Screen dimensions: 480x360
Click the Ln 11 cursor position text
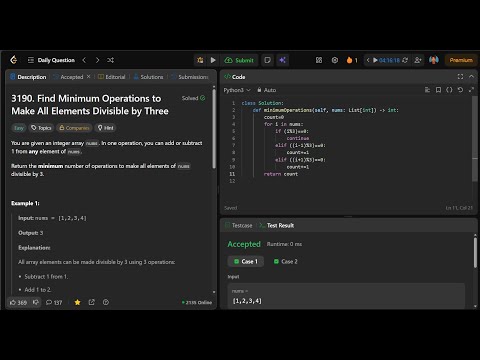[459, 208]
